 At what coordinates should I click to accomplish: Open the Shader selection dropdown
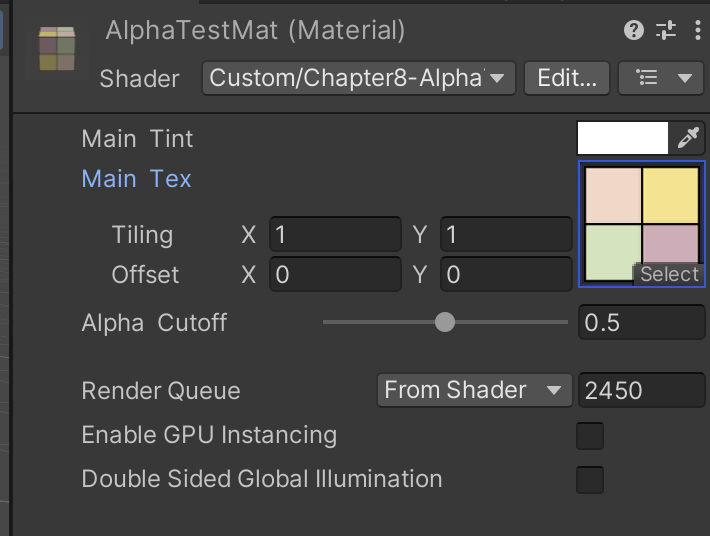coord(358,78)
